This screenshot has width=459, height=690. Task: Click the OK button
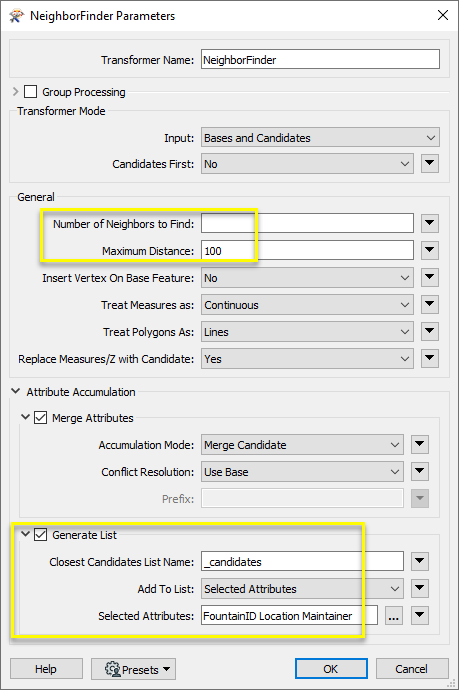[x=331, y=669]
